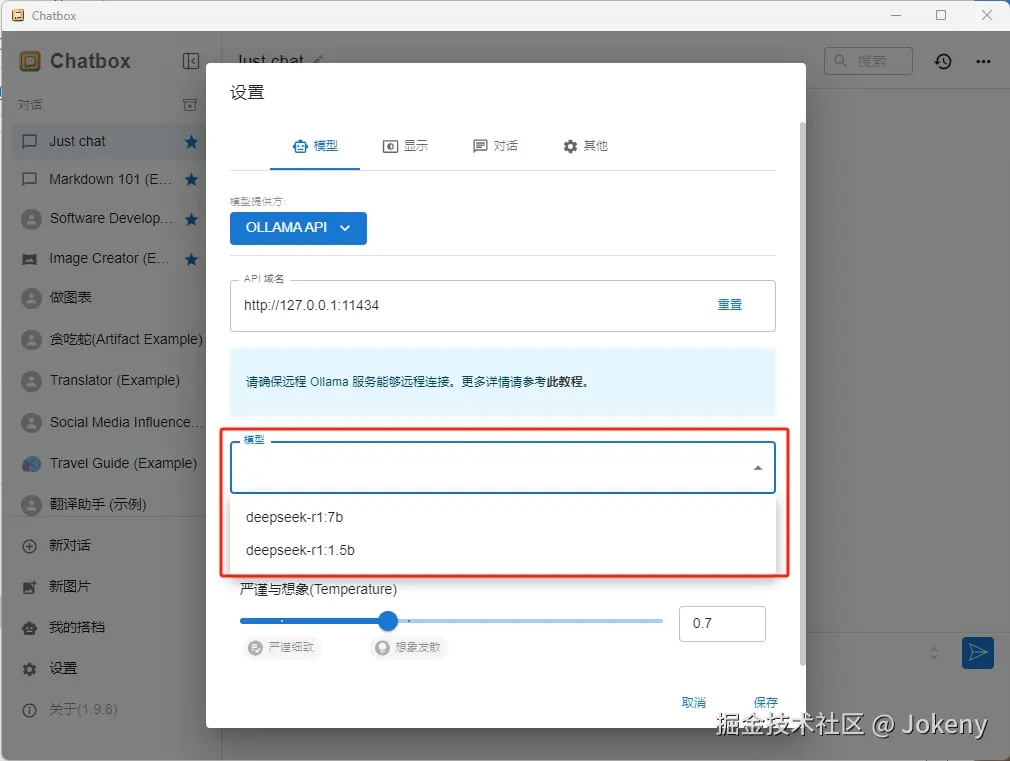Image resolution: width=1010 pixels, height=761 pixels.
Task: Open the three-dot more menu
Action: [x=983, y=61]
